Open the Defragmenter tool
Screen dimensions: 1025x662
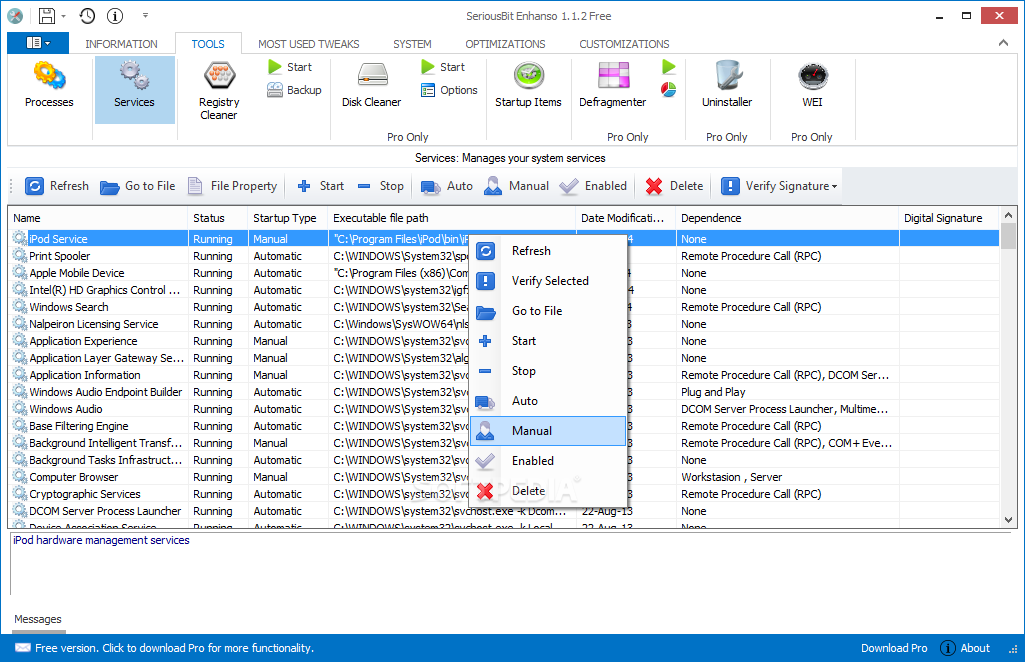coord(613,85)
